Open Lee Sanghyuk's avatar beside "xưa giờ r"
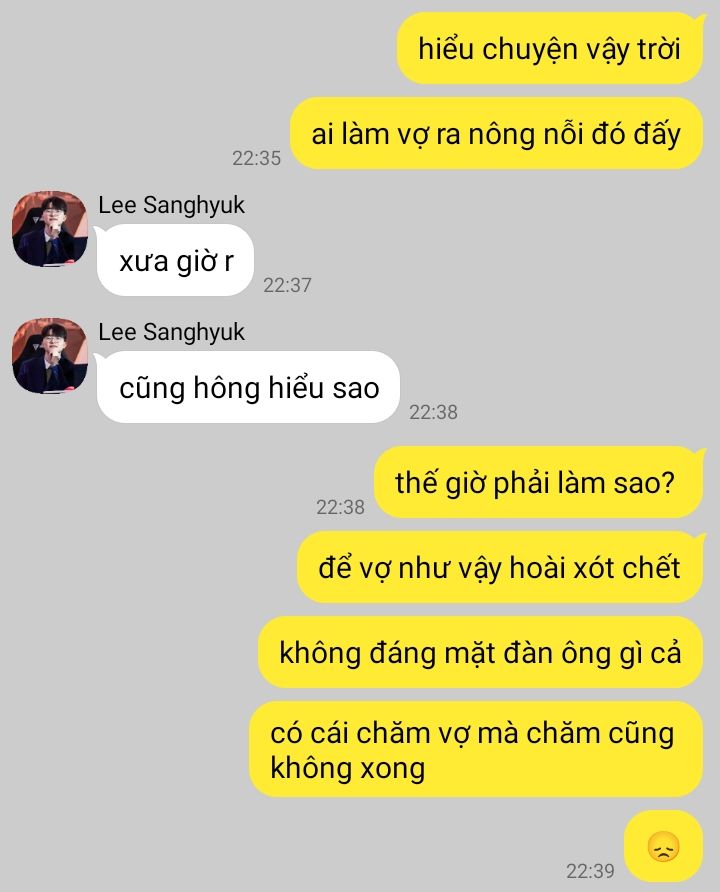 click(50, 228)
